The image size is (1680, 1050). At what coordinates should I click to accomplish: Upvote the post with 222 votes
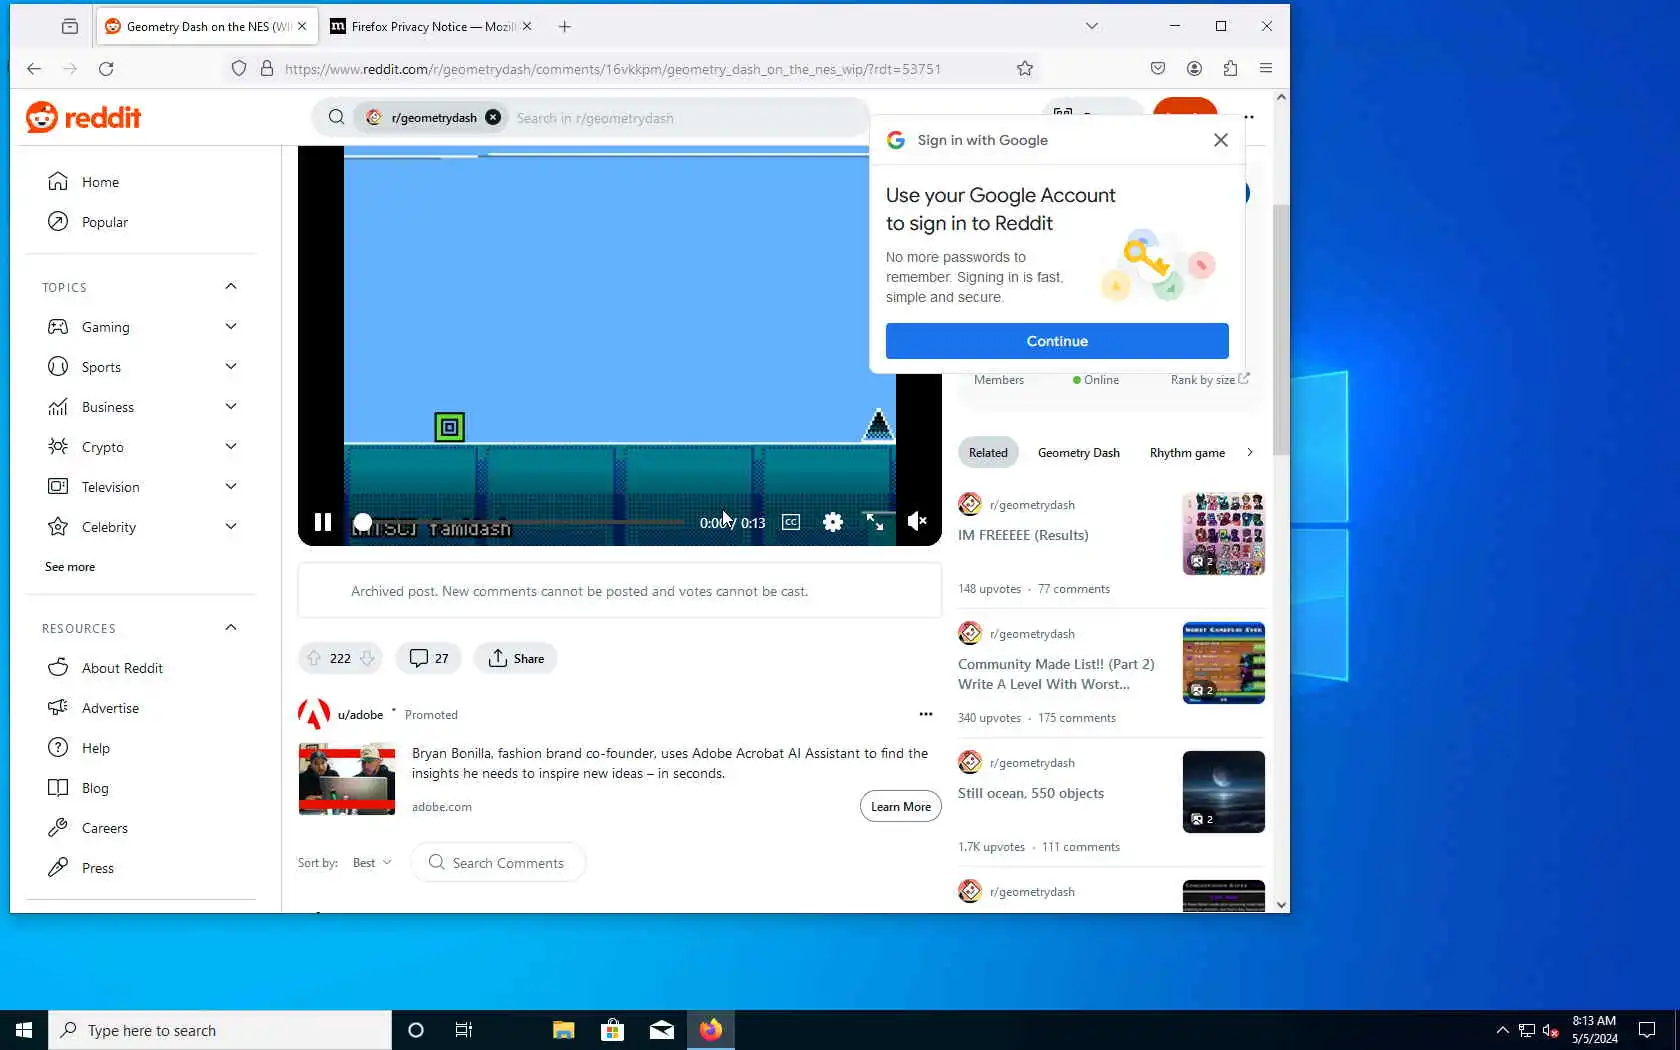(314, 658)
